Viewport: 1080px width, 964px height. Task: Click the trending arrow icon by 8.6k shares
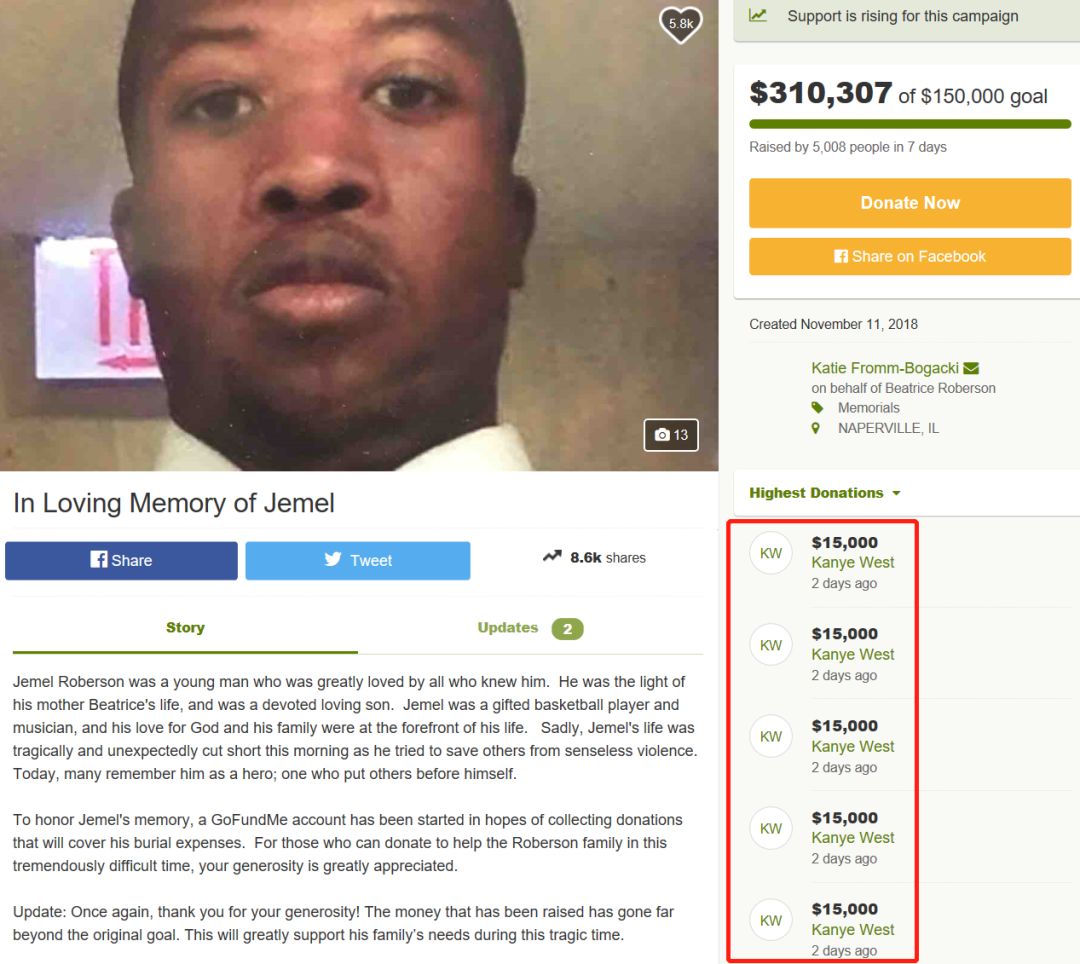(x=552, y=556)
